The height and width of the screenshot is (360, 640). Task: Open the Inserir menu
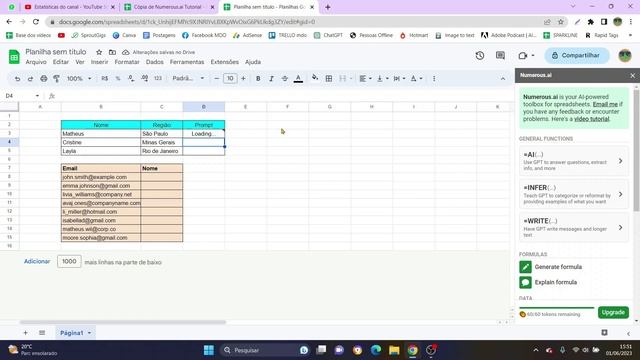[99, 62]
